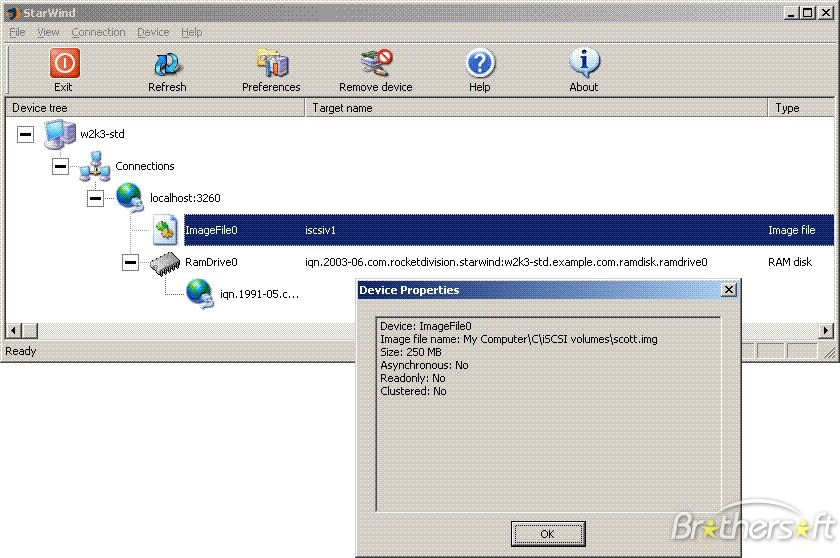
Task: Click the Image file name line in dialog
Action: point(519,339)
